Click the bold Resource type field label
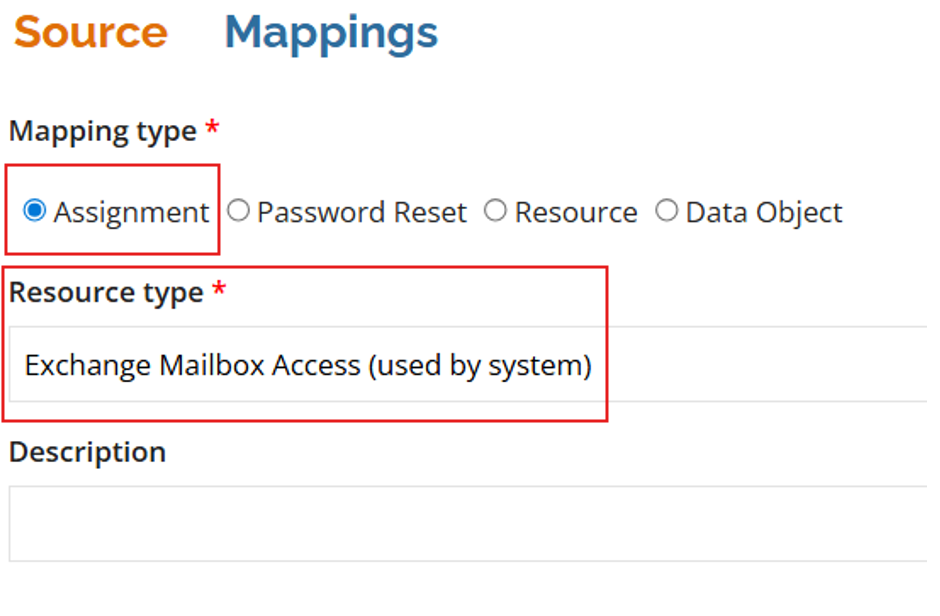The height and width of the screenshot is (616, 940). point(106,293)
